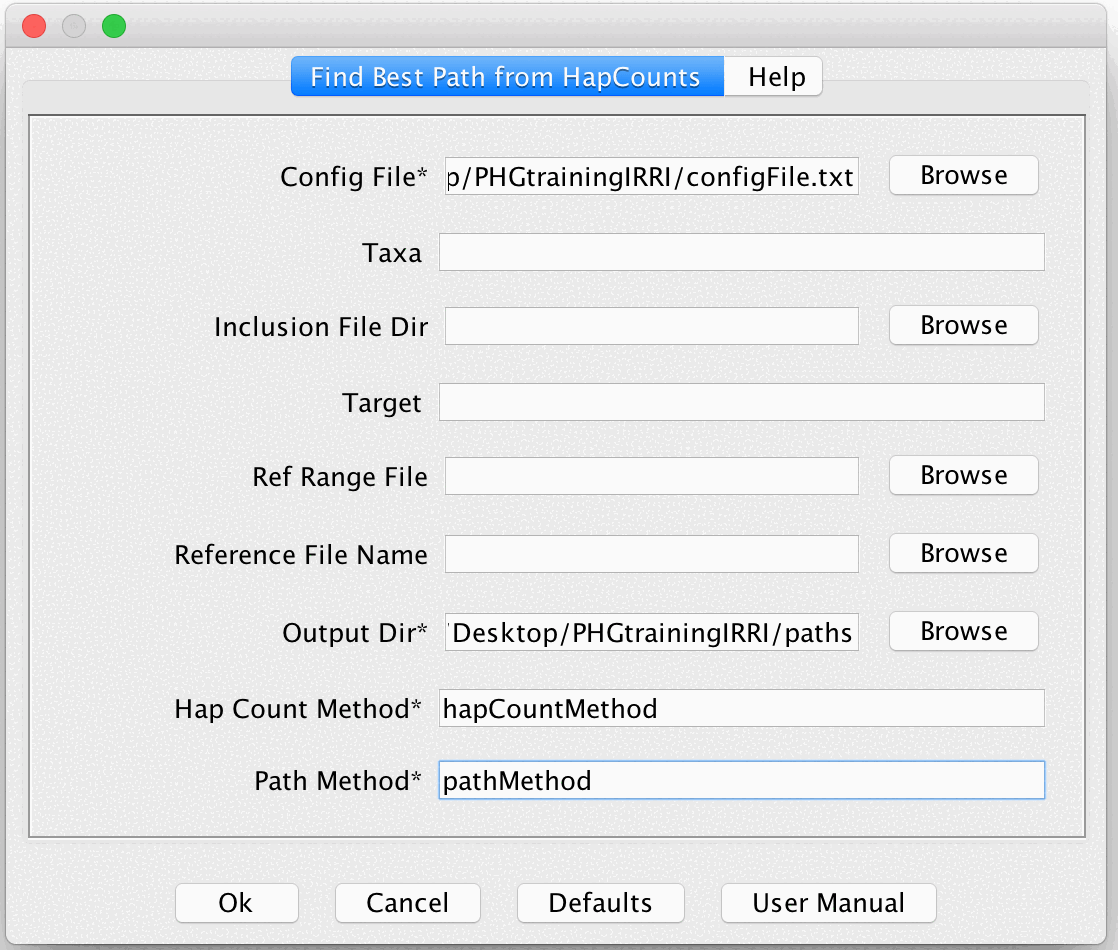Cancel the dialog
This screenshot has width=1118, height=950.
[x=407, y=903]
